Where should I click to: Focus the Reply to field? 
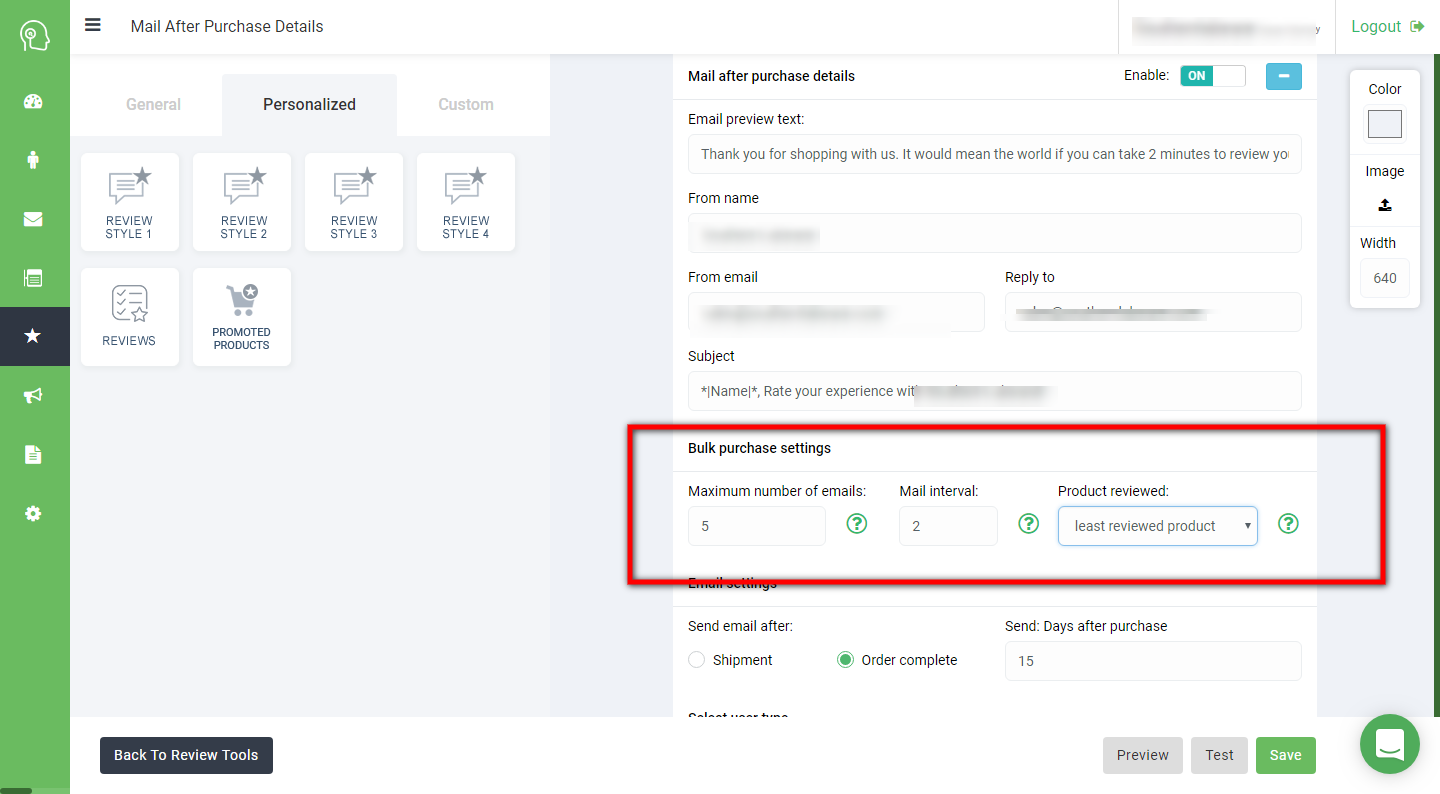[x=1153, y=312]
